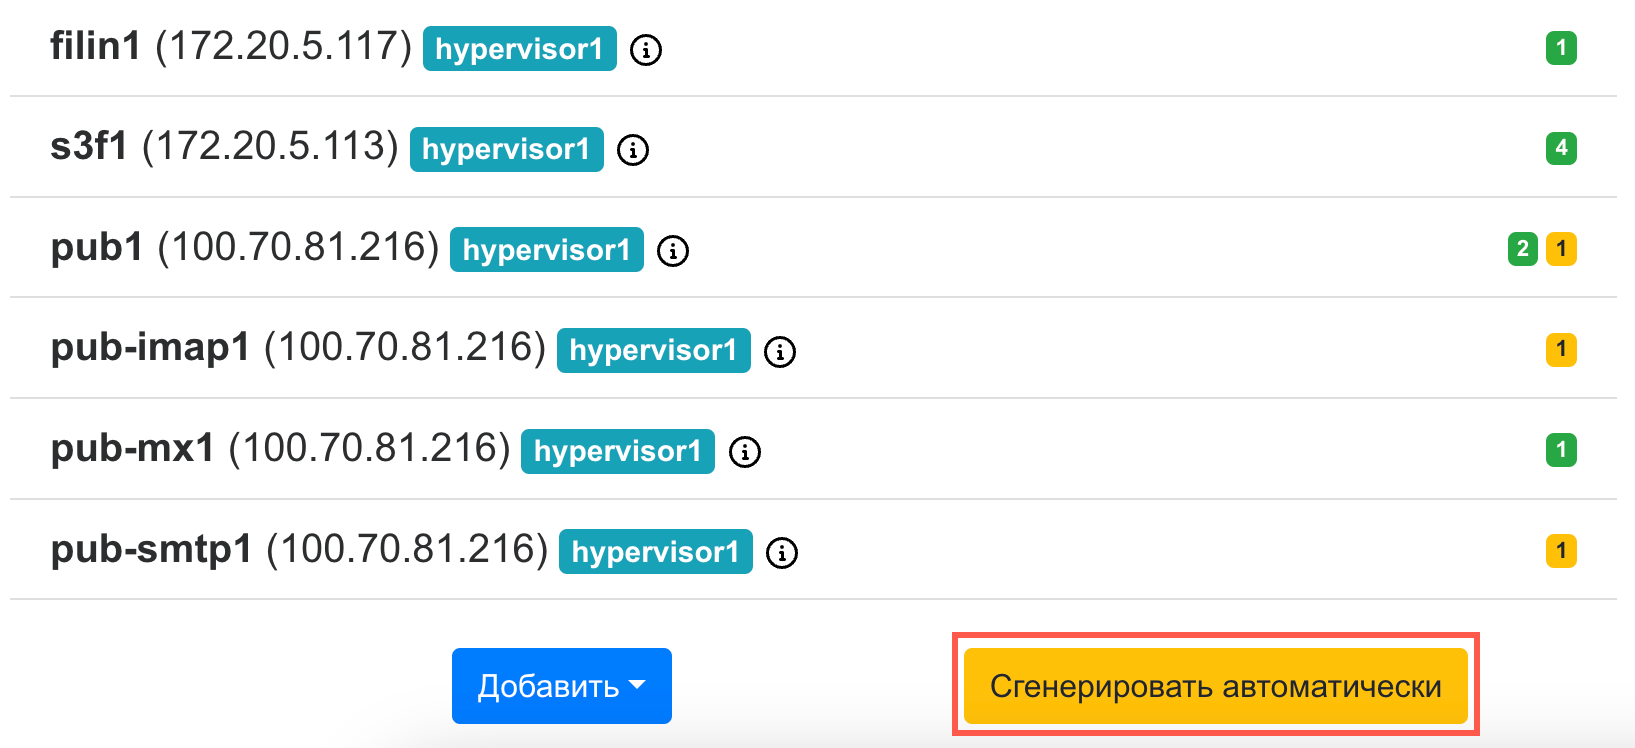Click green badge 4 on s3f1 row
Image resolution: width=1635 pixels, height=748 pixels.
tap(1561, 148)
